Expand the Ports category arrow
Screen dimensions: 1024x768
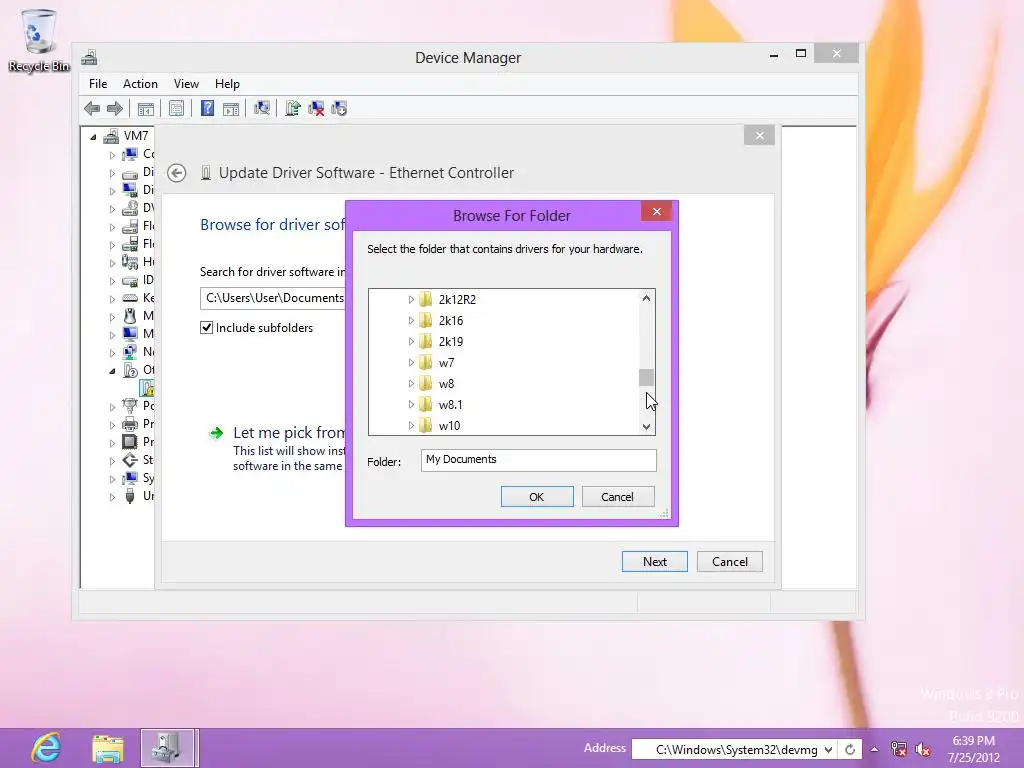coord(112,406)
